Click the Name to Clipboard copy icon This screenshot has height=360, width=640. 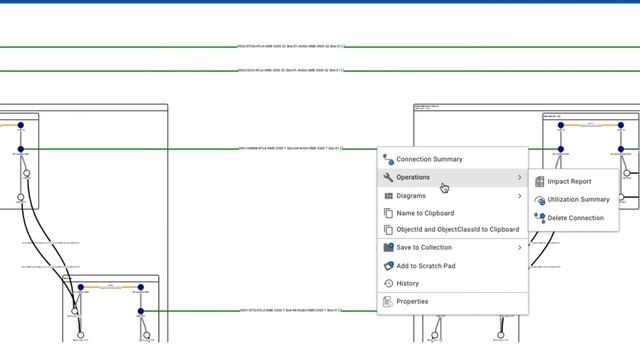tap(389, 213)
